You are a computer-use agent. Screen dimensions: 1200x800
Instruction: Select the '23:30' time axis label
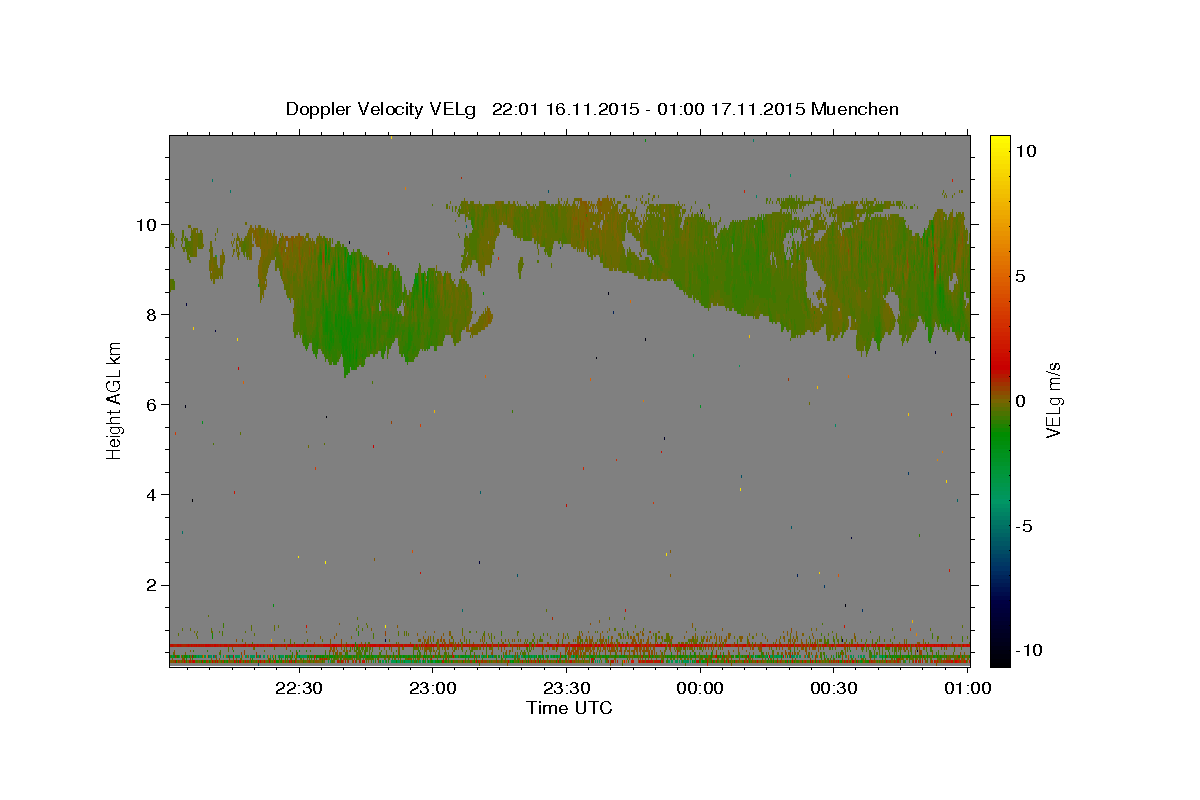[566, 688]
